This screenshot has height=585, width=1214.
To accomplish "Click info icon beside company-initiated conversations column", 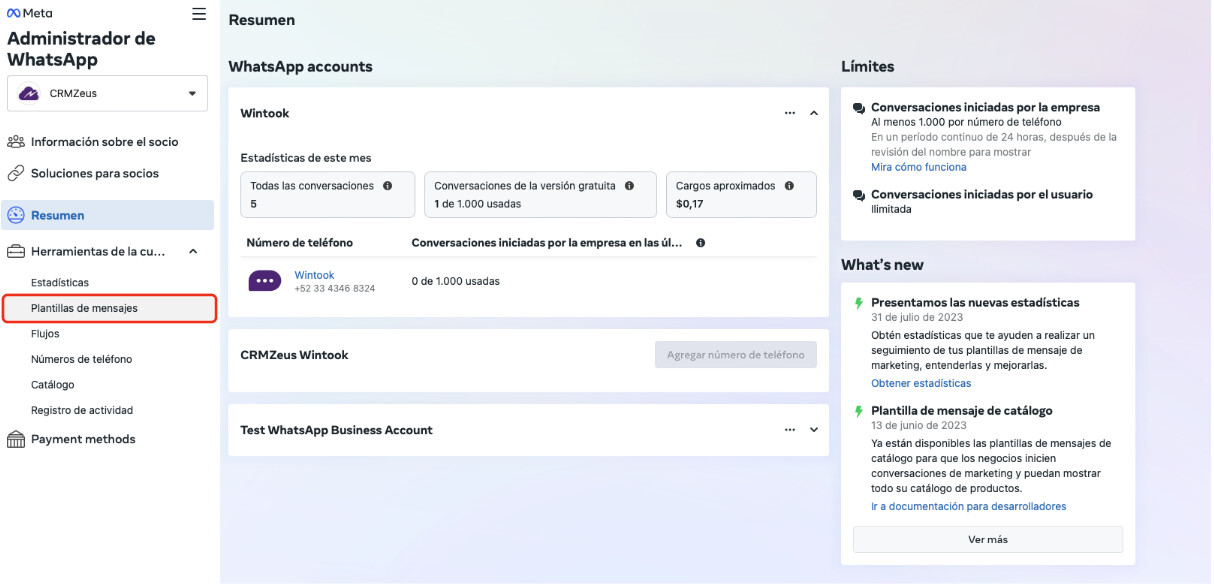I will pyautogui.click(x=700, y=243).
